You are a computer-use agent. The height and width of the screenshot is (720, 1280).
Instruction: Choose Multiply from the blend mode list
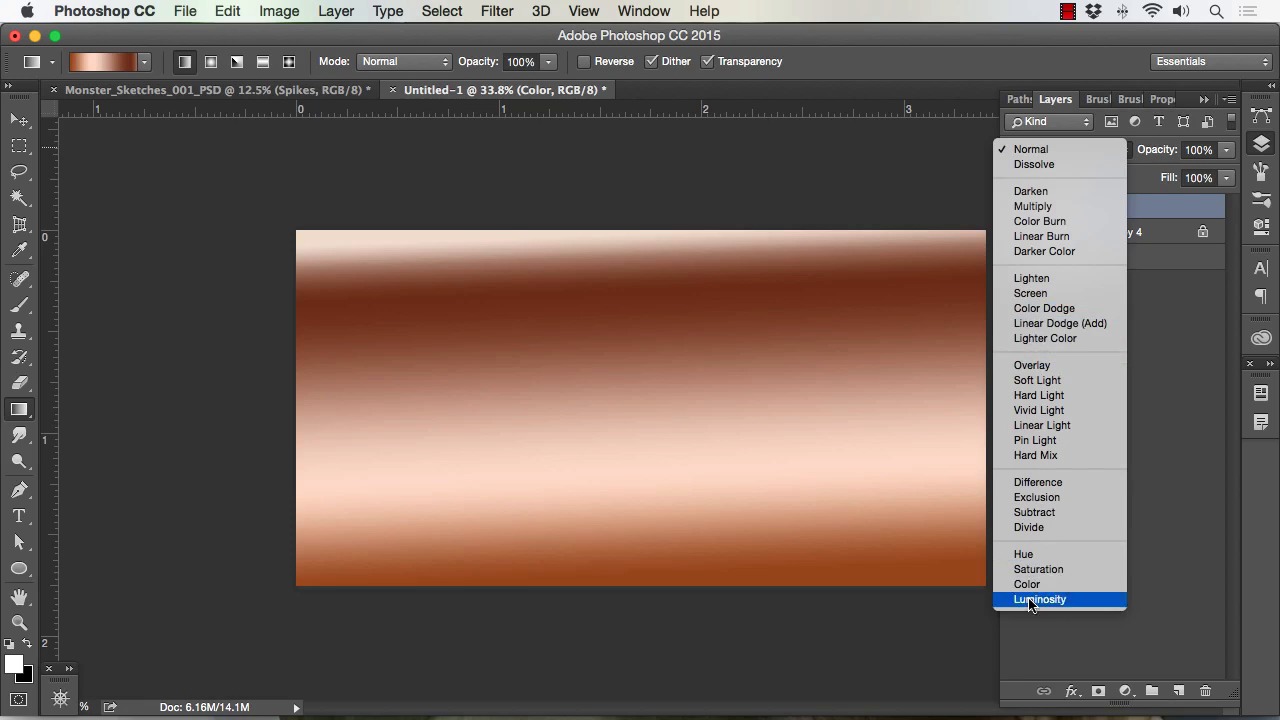pos(1032,206)
